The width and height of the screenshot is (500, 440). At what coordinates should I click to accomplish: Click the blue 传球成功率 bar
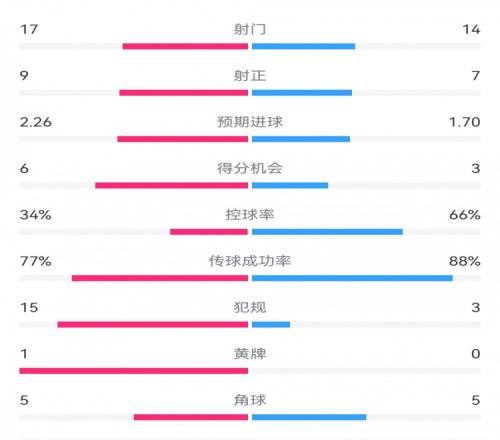[352, 278]
